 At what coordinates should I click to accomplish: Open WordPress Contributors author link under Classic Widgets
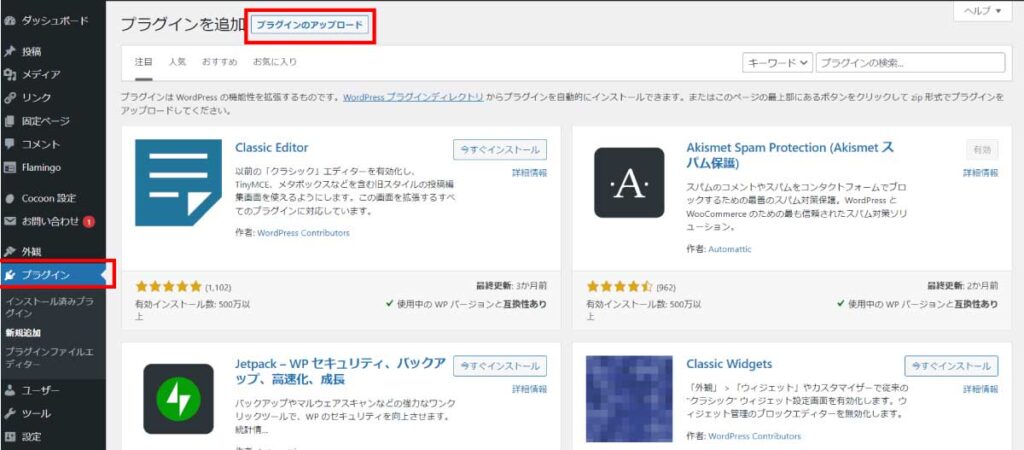click(754, 436)
